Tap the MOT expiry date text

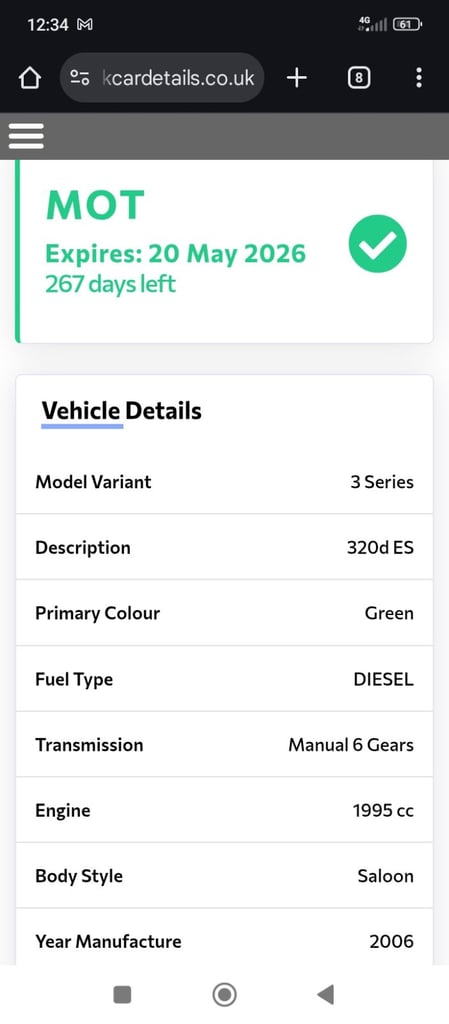tap(175, 253)
